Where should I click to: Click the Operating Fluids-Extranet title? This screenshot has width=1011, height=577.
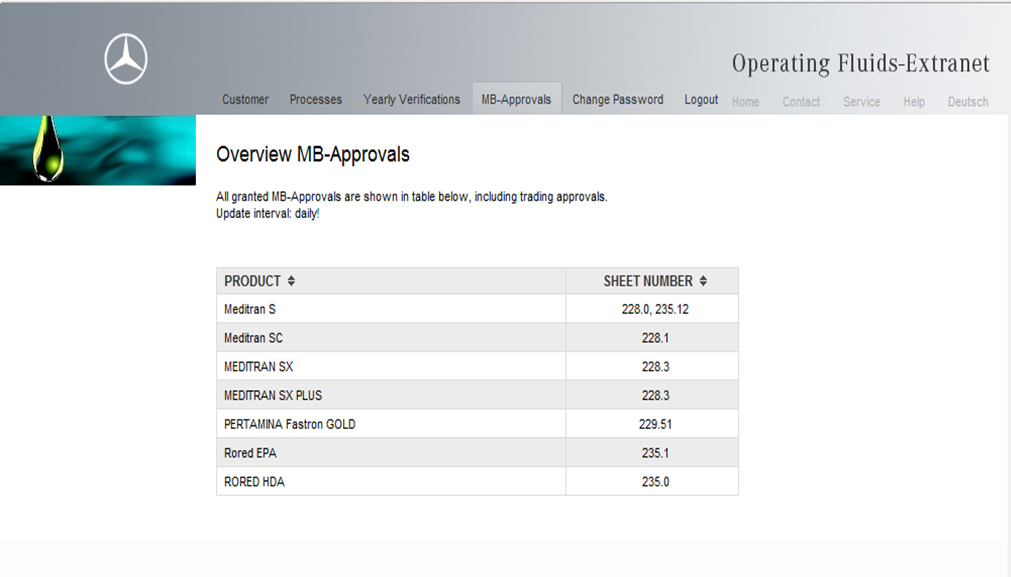860,63
